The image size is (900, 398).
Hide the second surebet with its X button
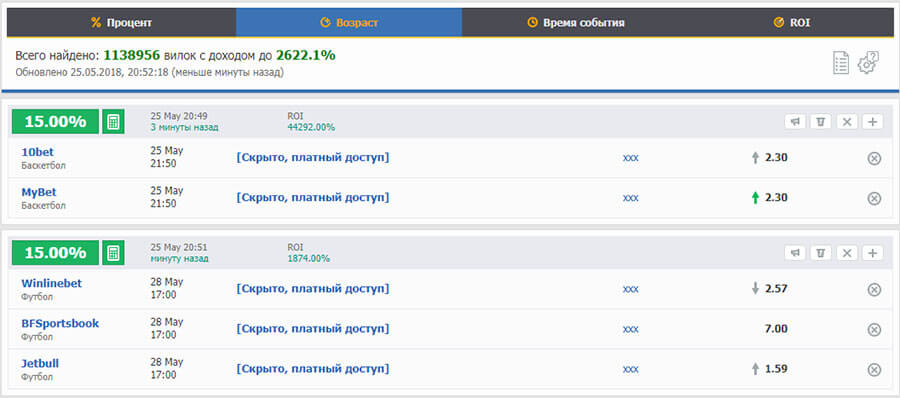(x=847, y=253)
